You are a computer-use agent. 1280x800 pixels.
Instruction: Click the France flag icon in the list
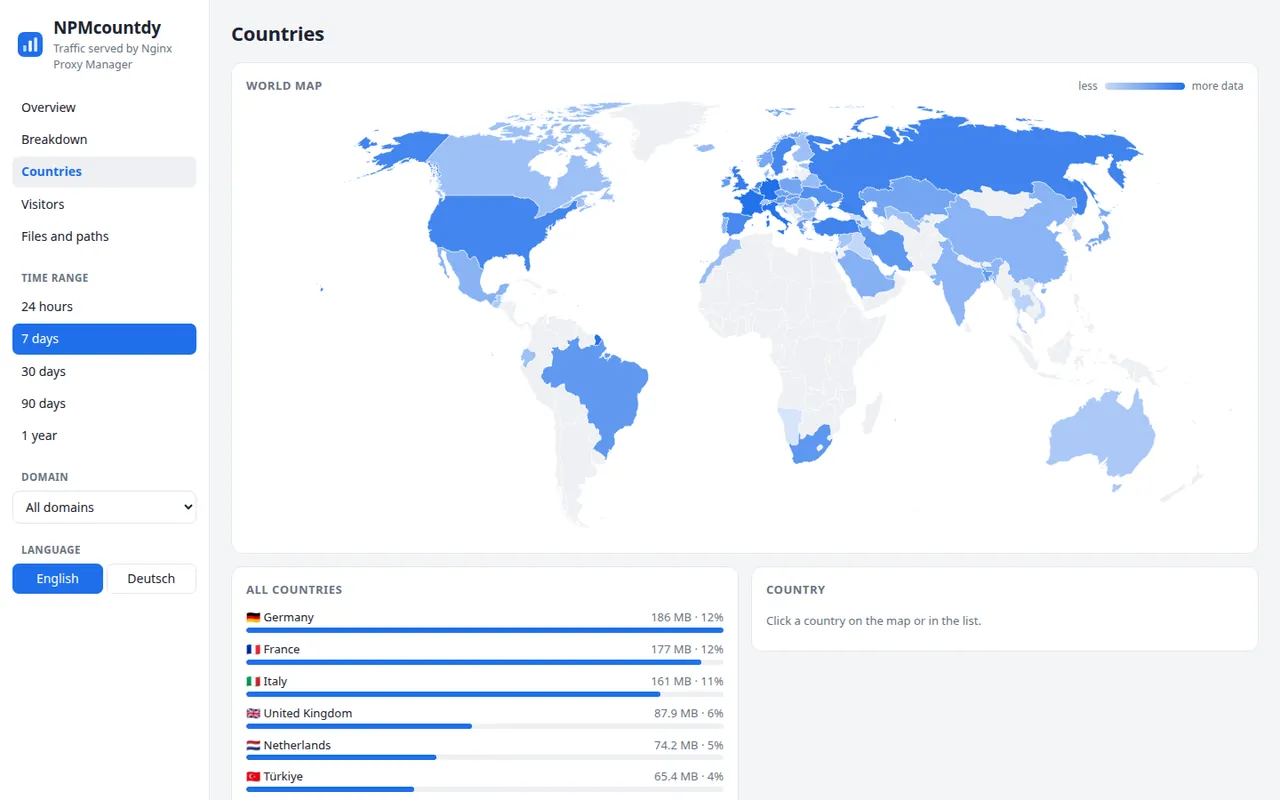[x=253, y=650]
